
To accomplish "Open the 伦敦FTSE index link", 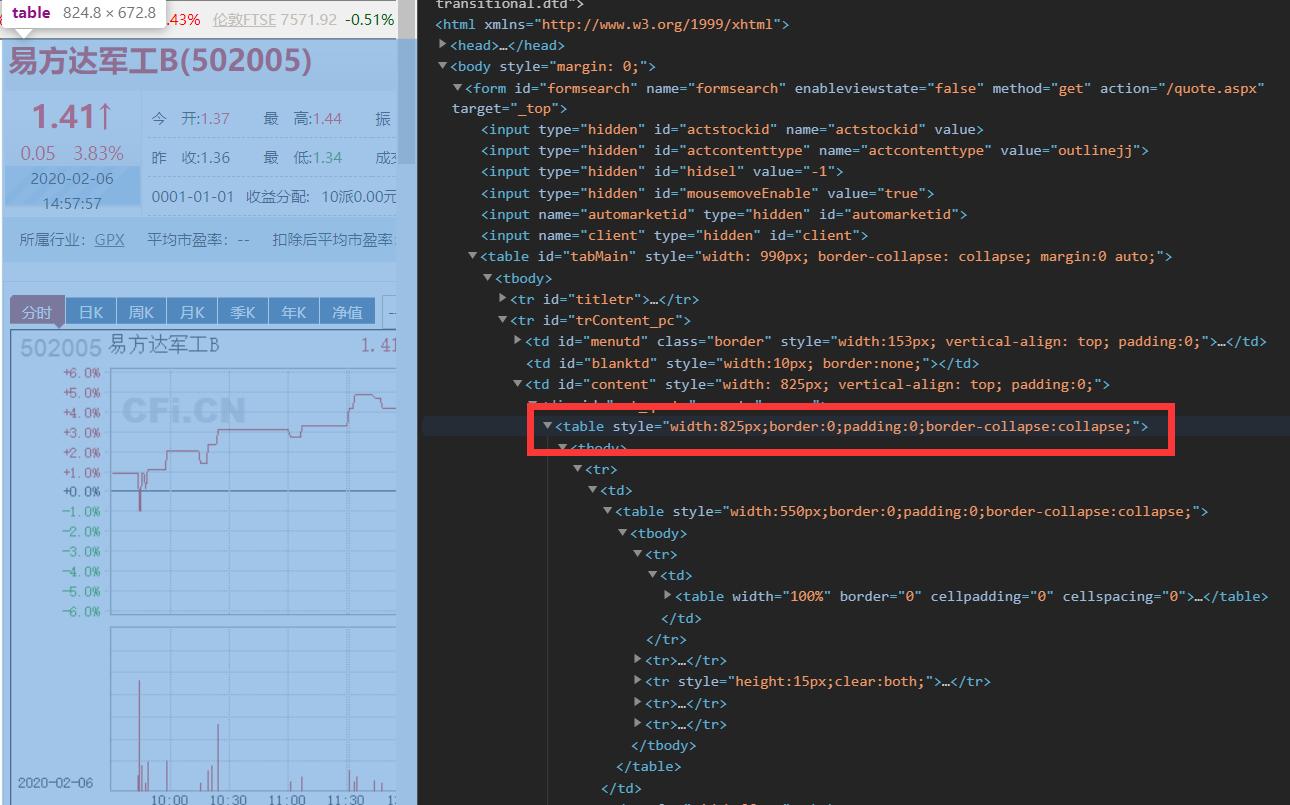I will click(x=245, y=19).
